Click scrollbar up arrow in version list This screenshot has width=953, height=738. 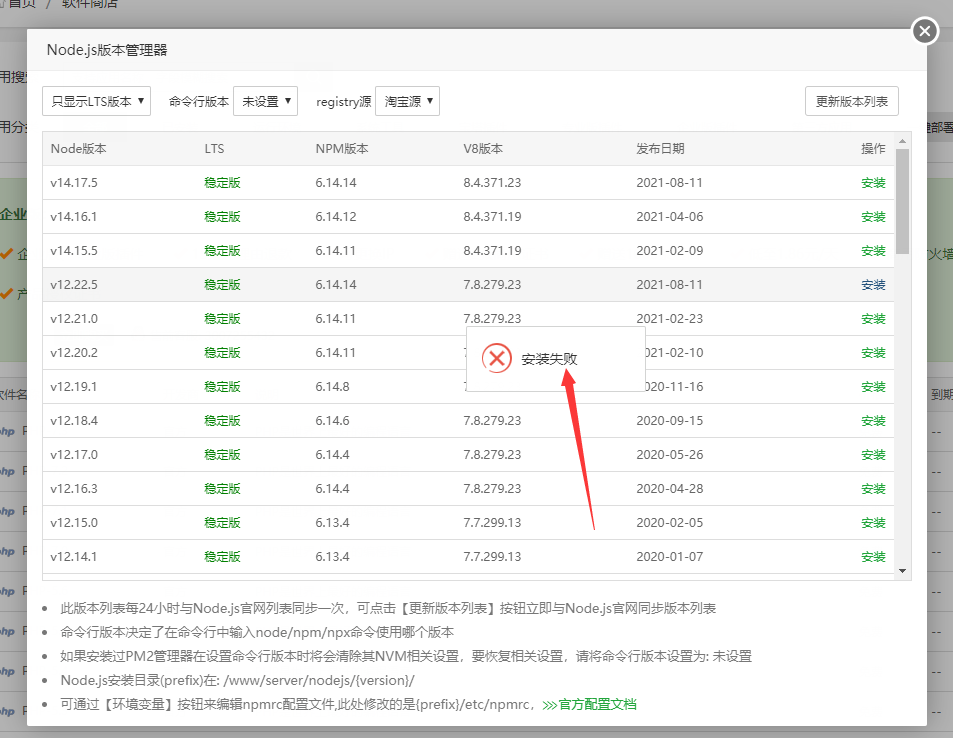[x=902, y=142]
